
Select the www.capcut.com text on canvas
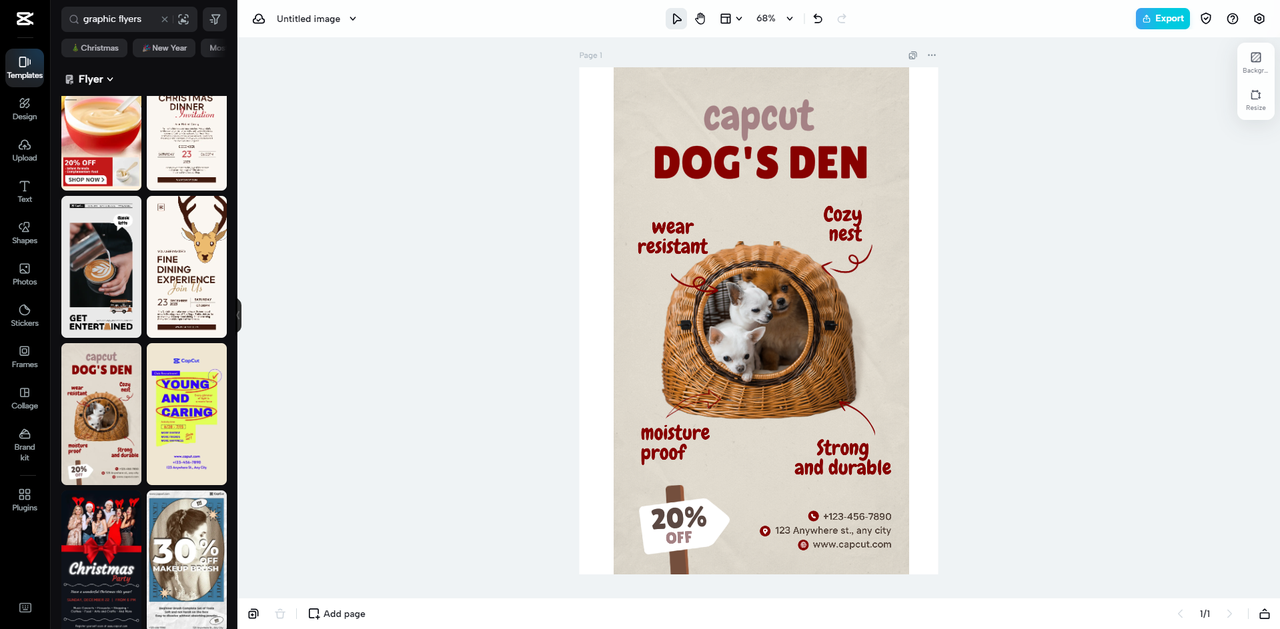(x=852, y=545)
